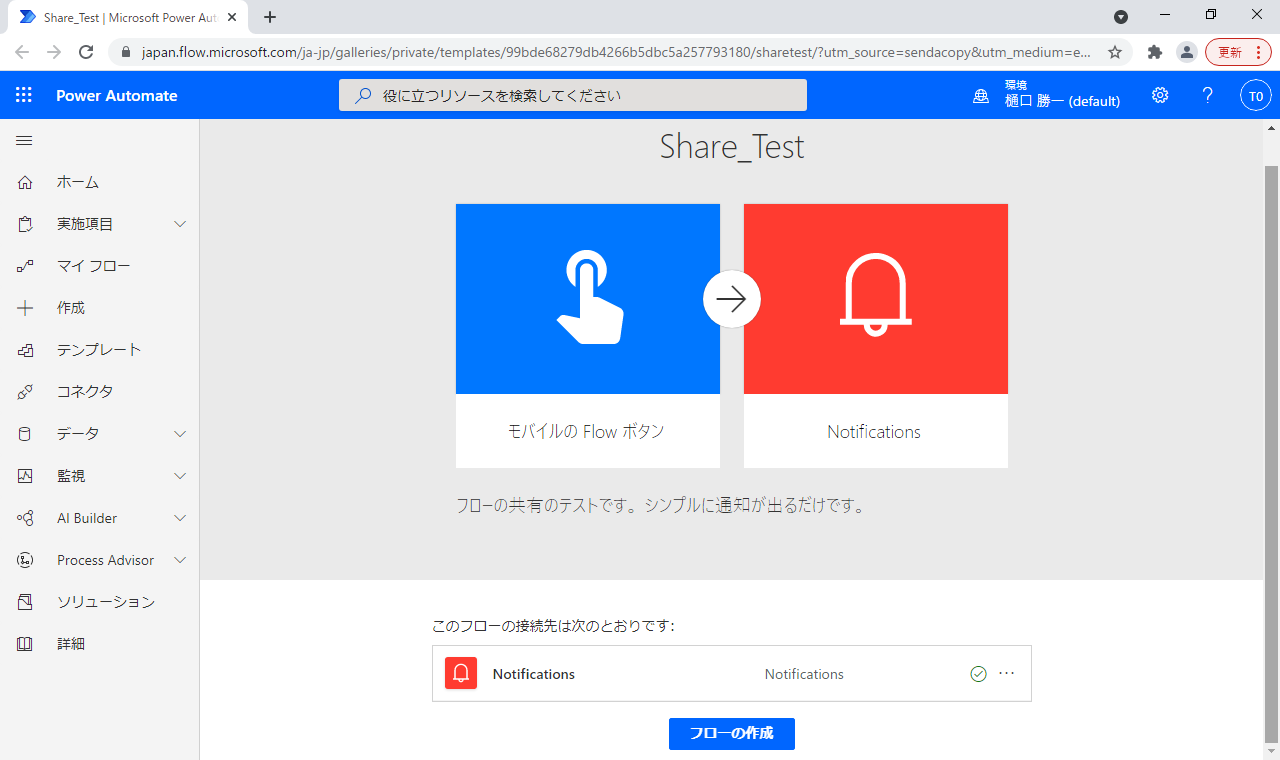Open the Chrome profile icon

pos(1186,52)
